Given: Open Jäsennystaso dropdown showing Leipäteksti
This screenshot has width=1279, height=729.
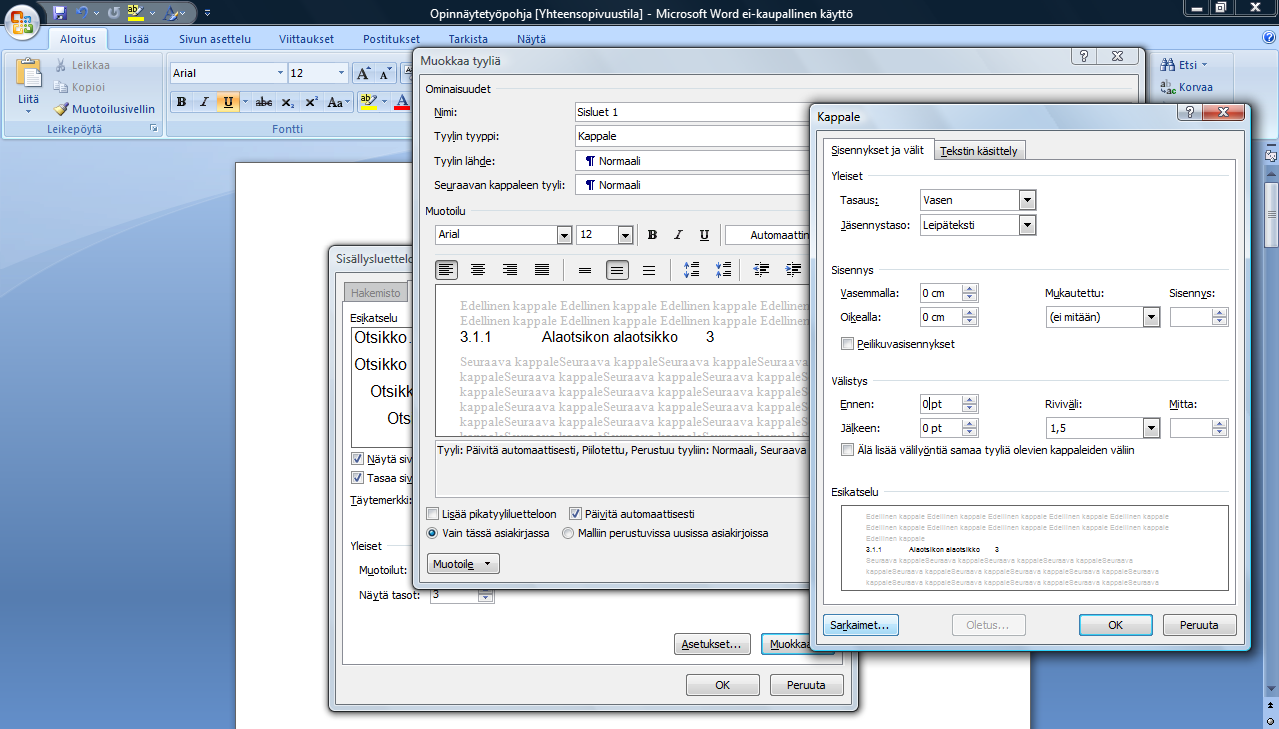Looking at the screenshot, I should [x=1027, y=225].
